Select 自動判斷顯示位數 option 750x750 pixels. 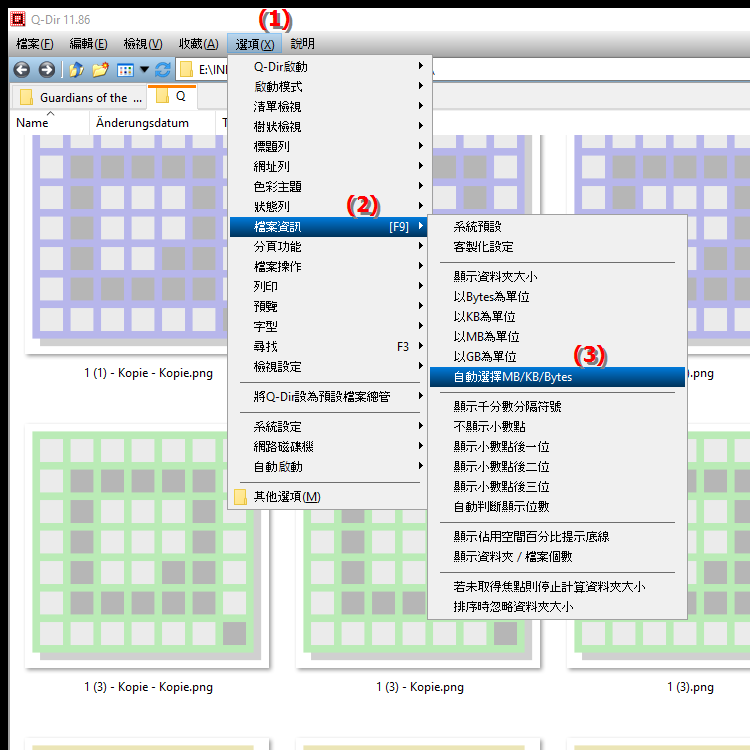557,507
